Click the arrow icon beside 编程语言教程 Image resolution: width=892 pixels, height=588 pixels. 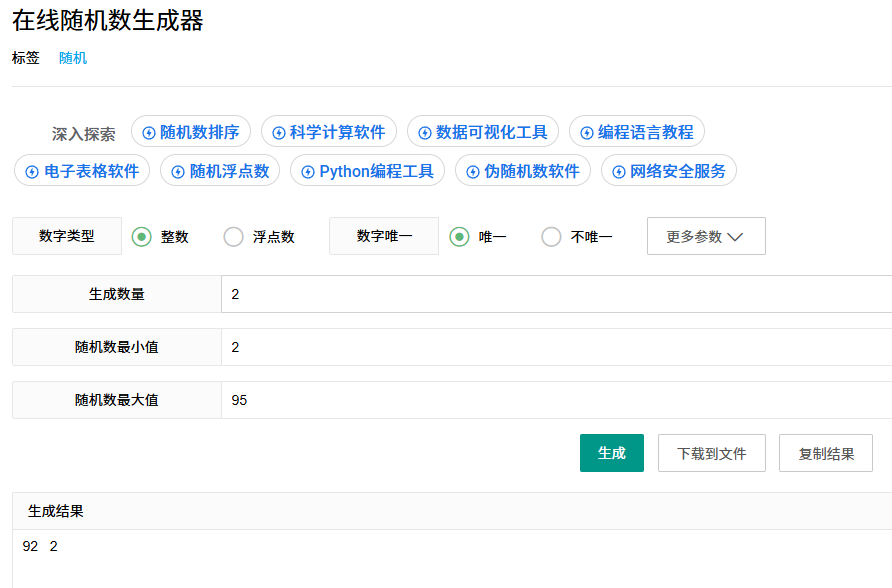(x=587, y=133)
